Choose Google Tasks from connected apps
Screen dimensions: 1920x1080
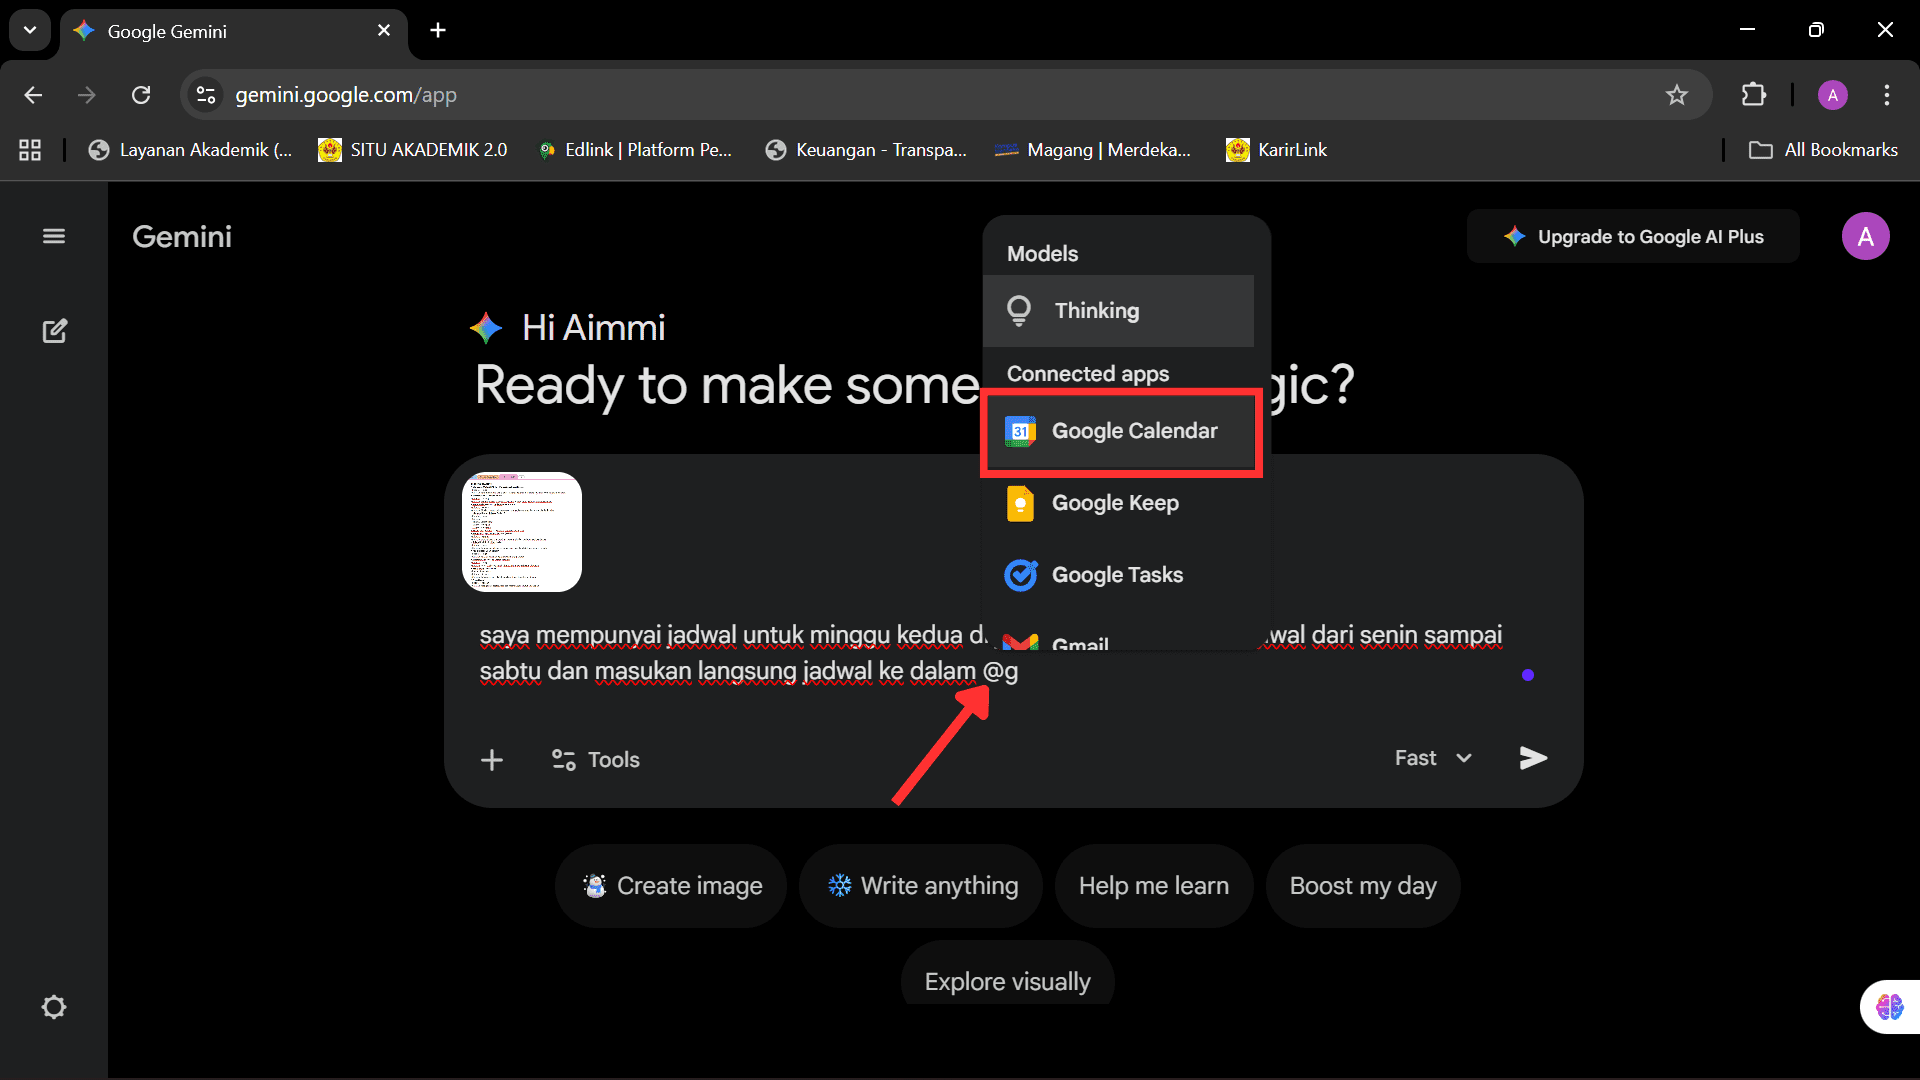(x=1118, y=575)
